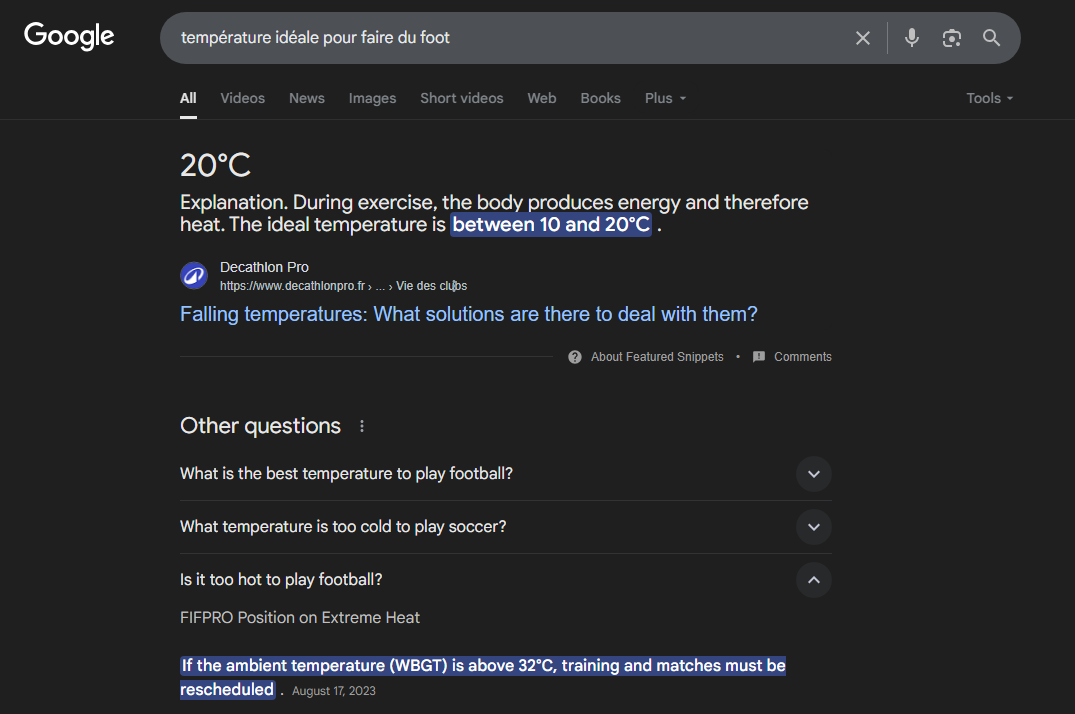Viewport: 1075px width, 714px height.
Task: Switch to the Short videos tab
Action: 461,98
